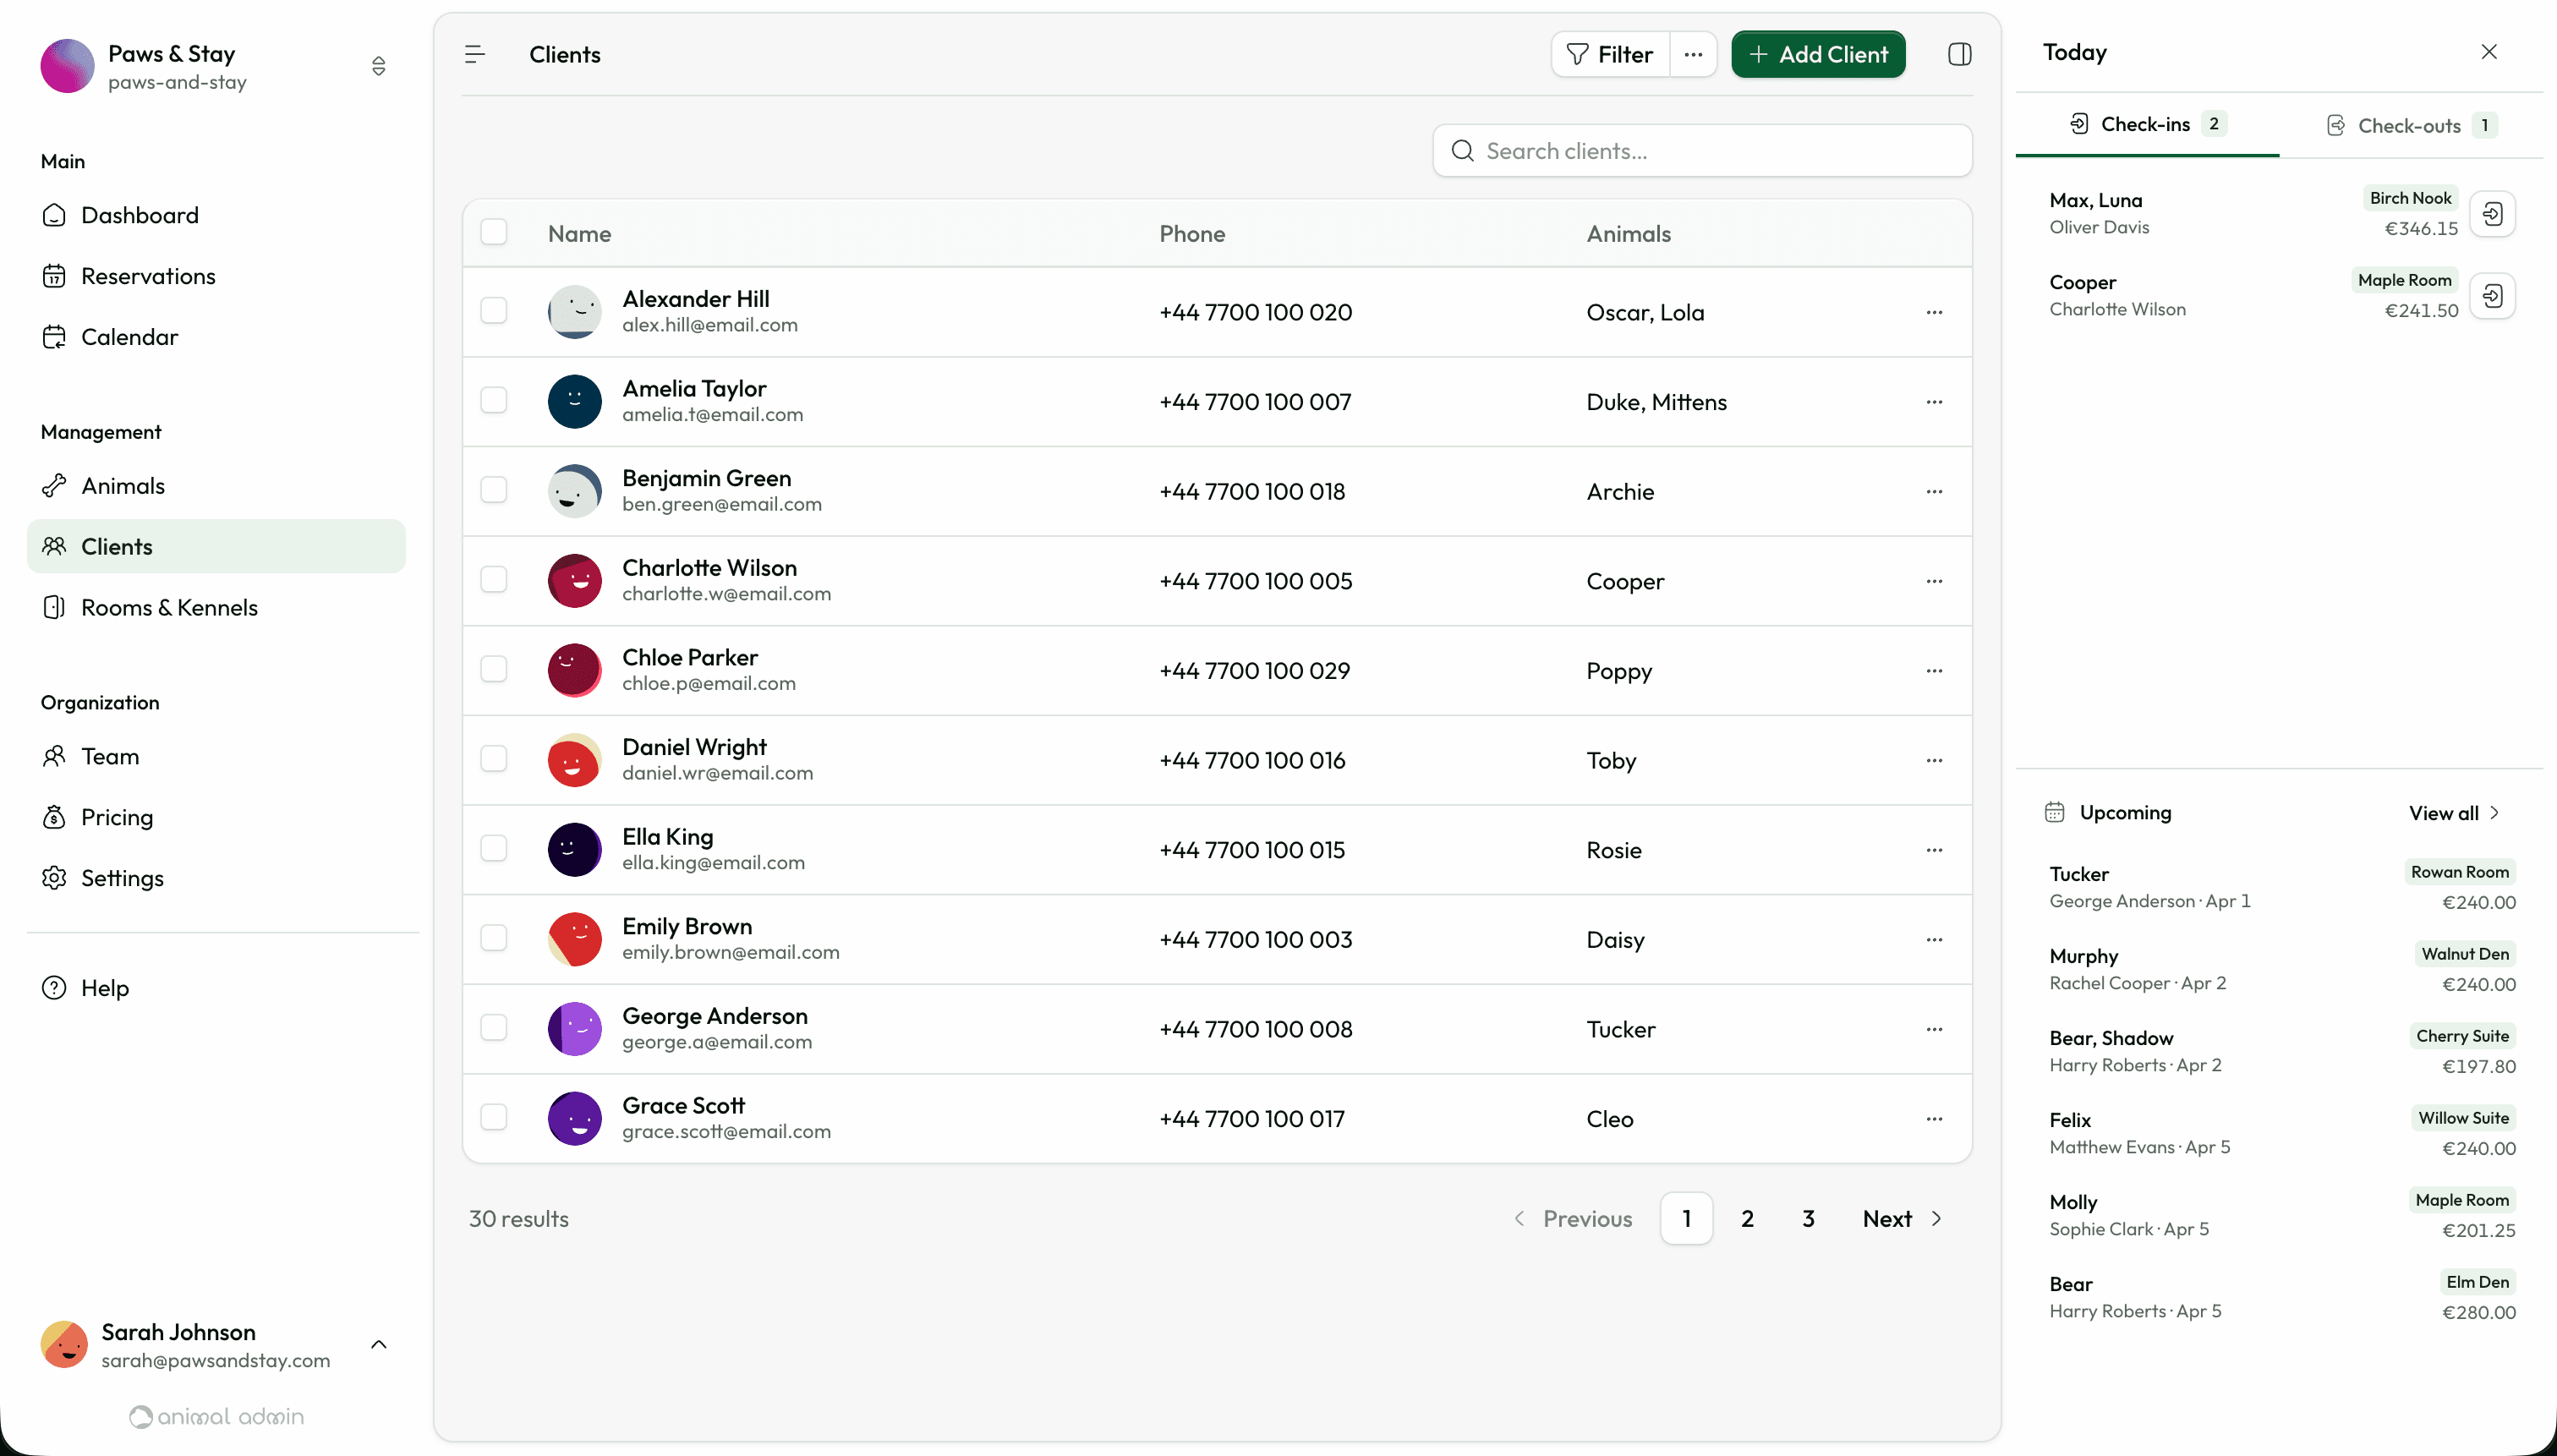The width and height of the screenshot is (2557, 1456).
Task: Select the checkbox for Alexander Hill
Action: tap(494, 311)
